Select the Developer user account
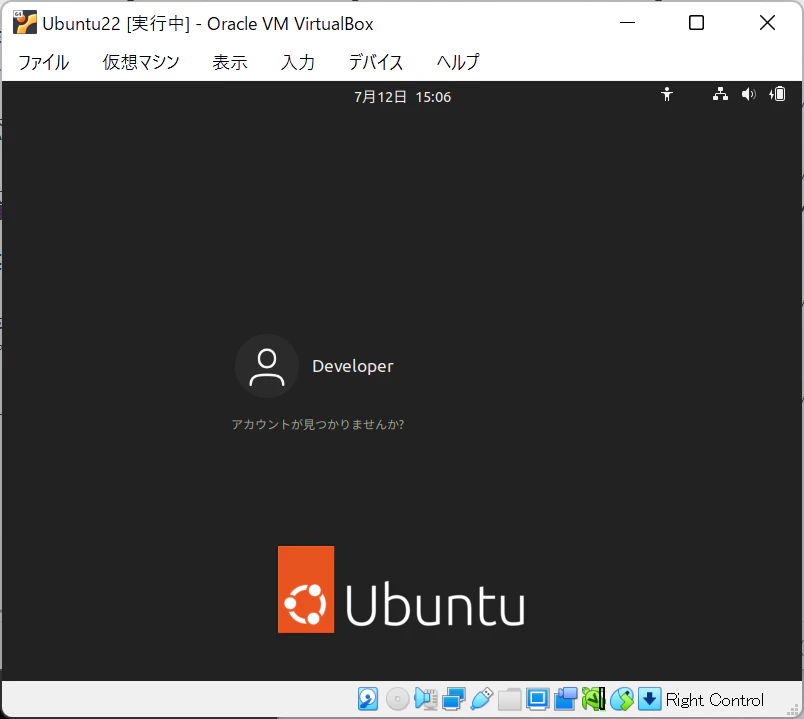 click(x=353, y=366)
